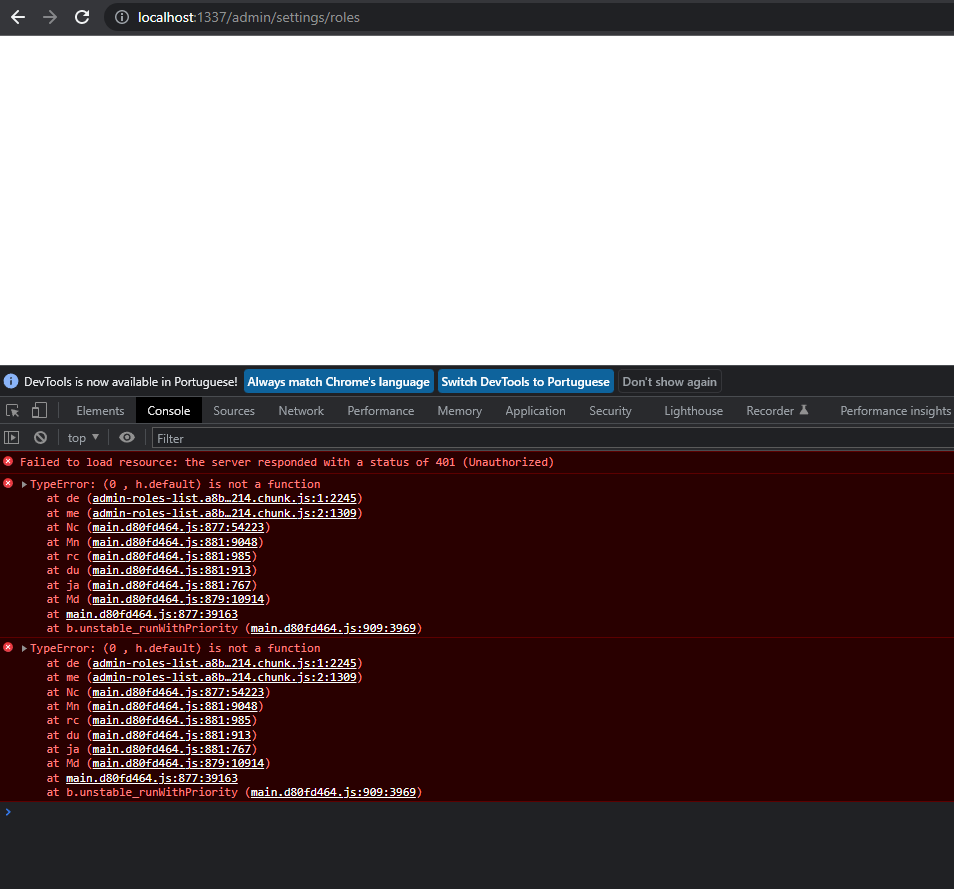Expand the second TypeError error details
Image resolution: width=954 pixels, height=889 pixels.
coord(23,647)
